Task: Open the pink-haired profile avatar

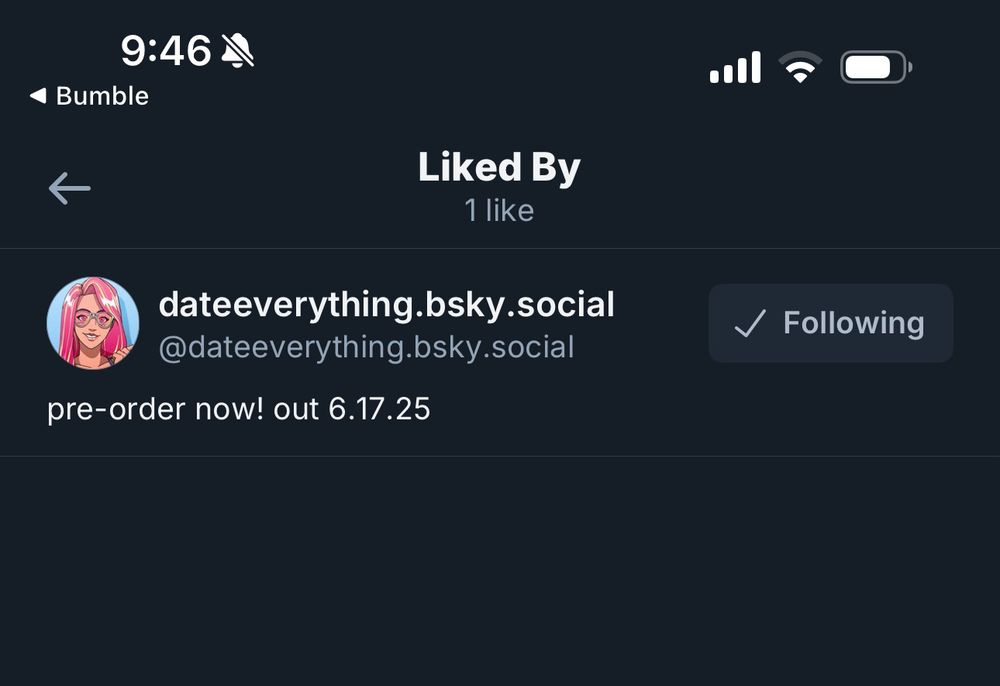Action: point(93,323)
